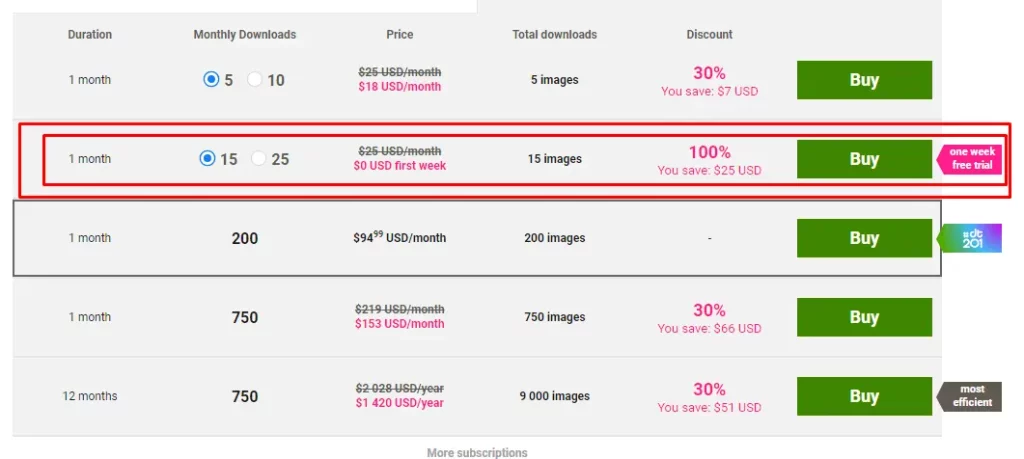Click the 100% discount label
Screen dimensions: 1024x459
[x=709, y=152]
